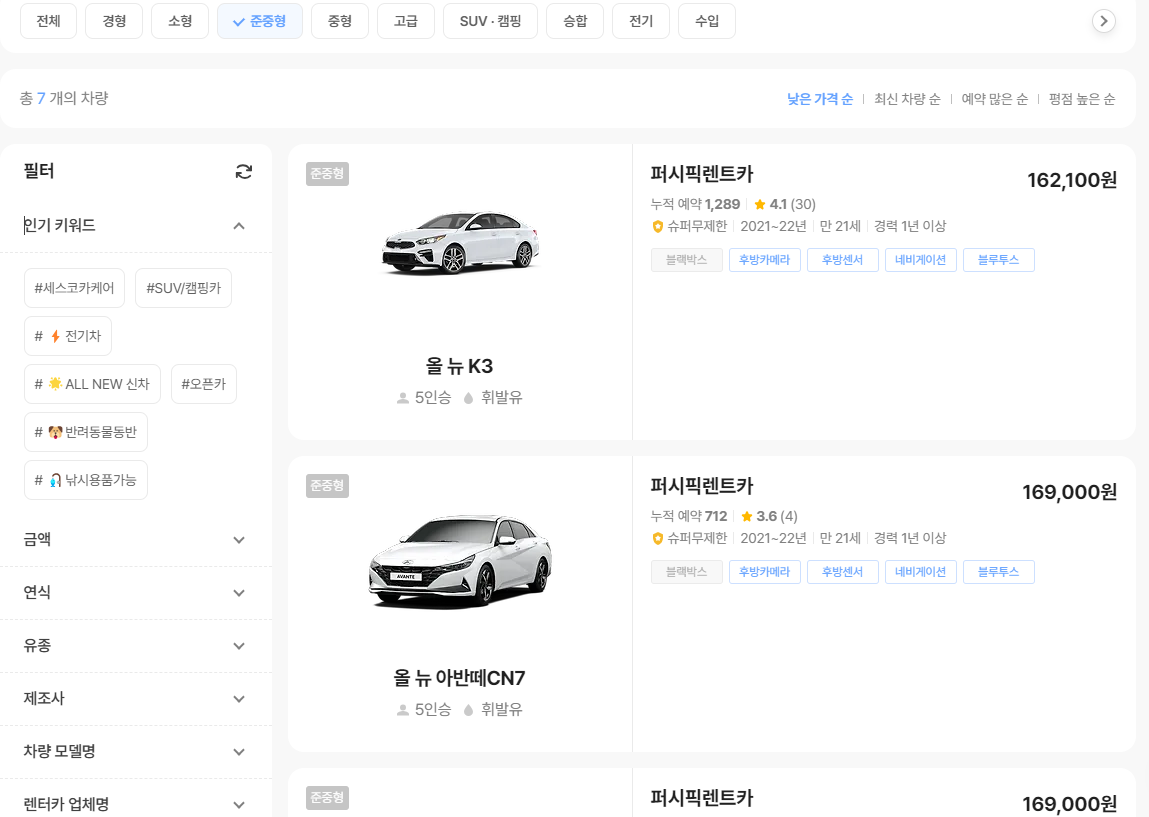Open the 올 뉴 K3 car image
The image size is (1149, 817).
pos(460,243)
